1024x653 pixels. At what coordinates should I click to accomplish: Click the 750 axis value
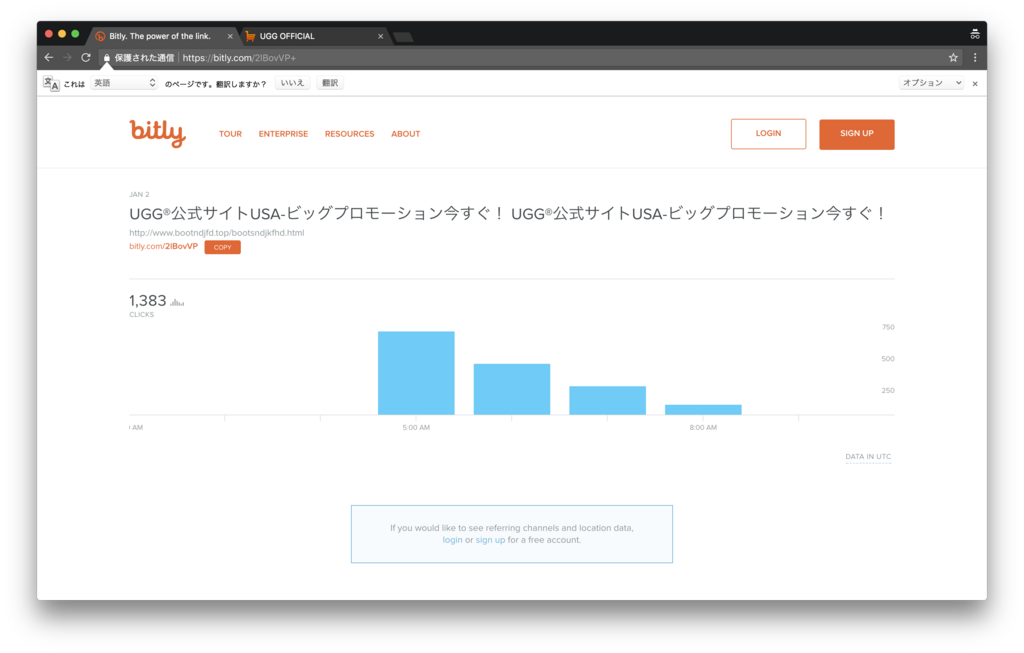click(888, 327)
